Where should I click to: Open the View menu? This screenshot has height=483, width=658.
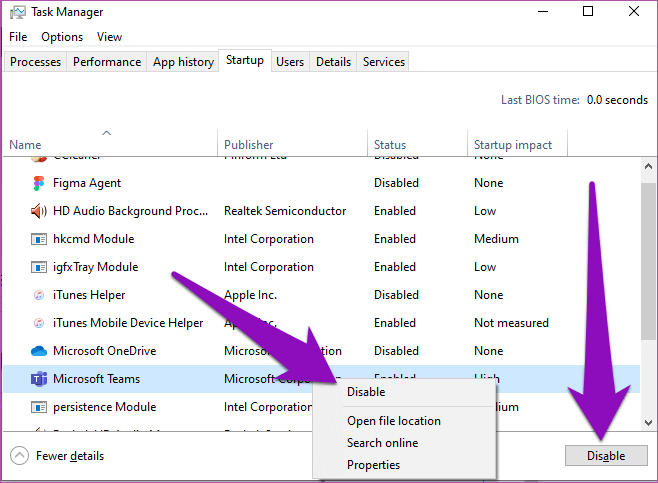point(109,37)
